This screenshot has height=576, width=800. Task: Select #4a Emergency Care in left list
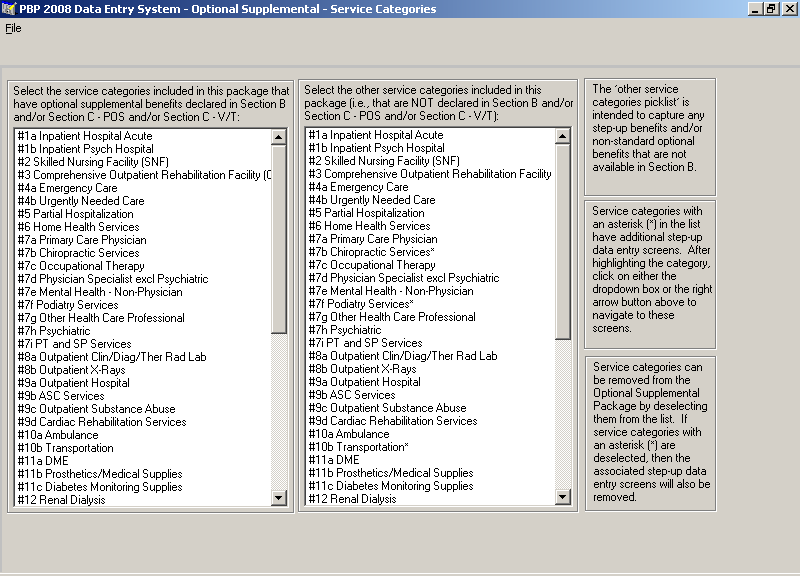[x=143, y=188]
